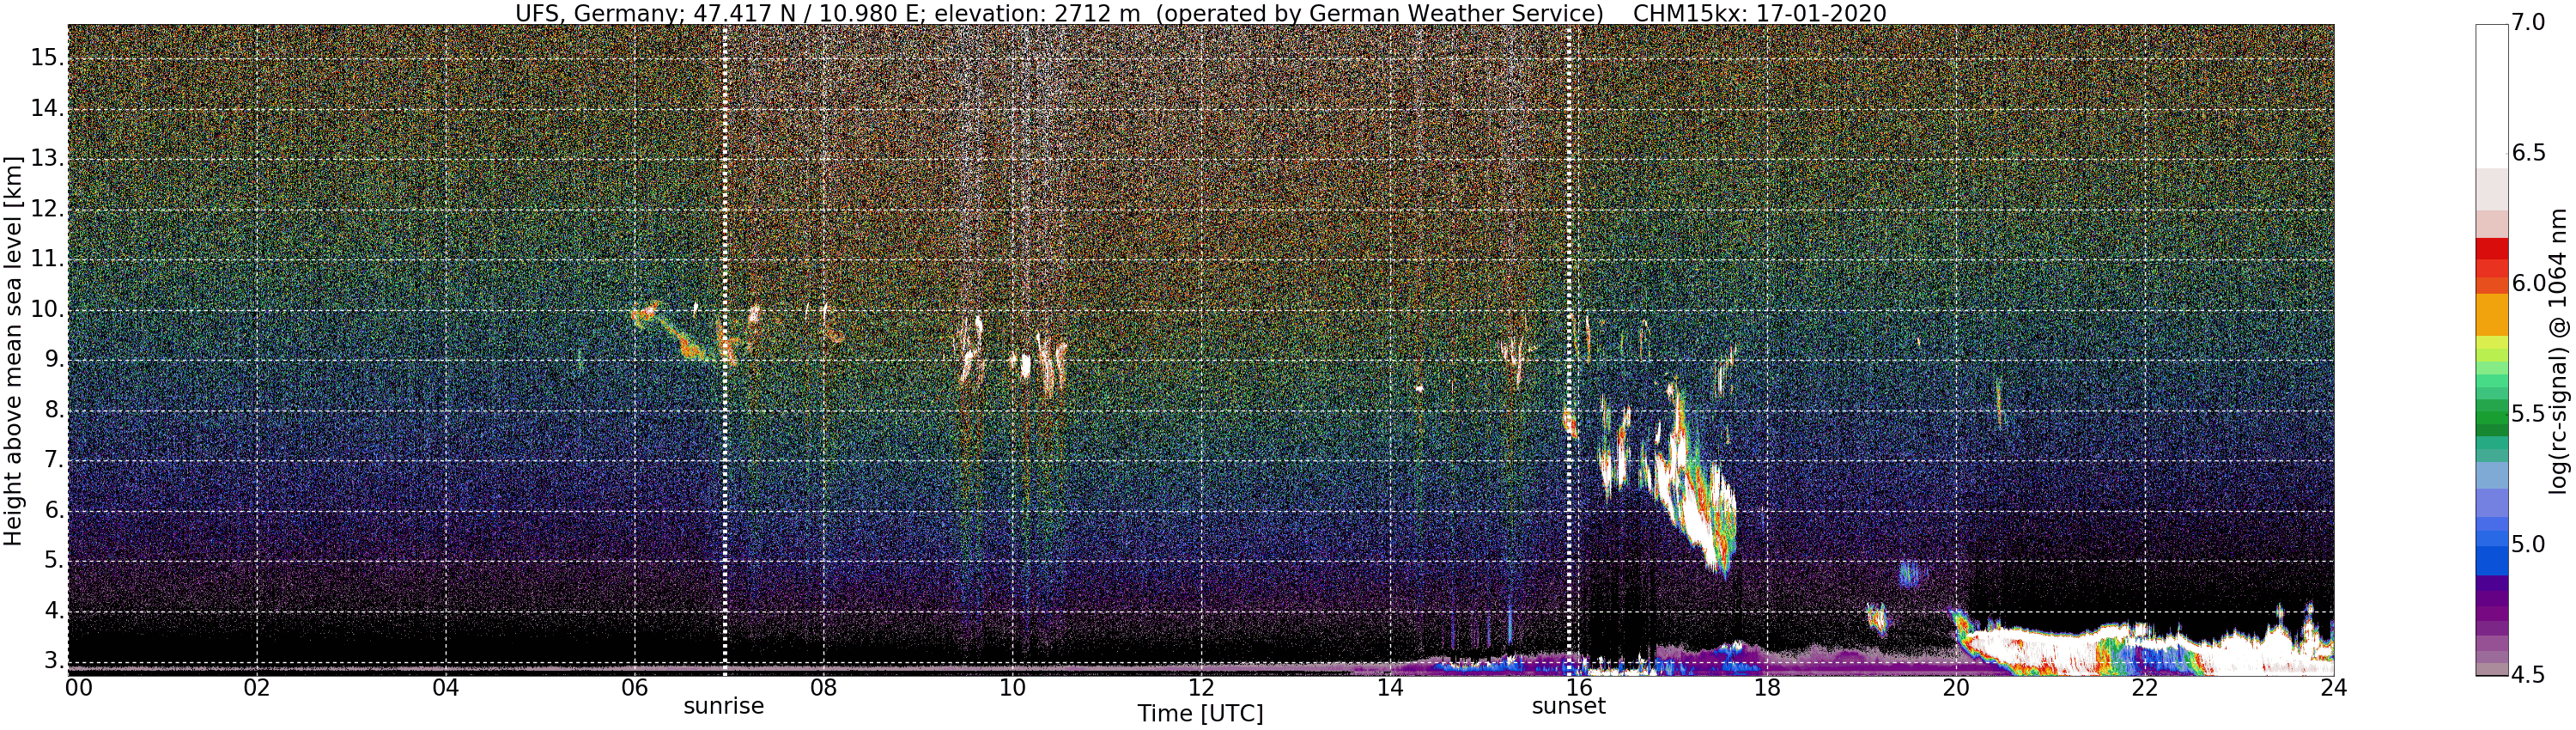Click the '5.5' colorbar tick label
The width and height of the screenshot is (2576, 730).
pyautogui.click(x=2529, y=414)
